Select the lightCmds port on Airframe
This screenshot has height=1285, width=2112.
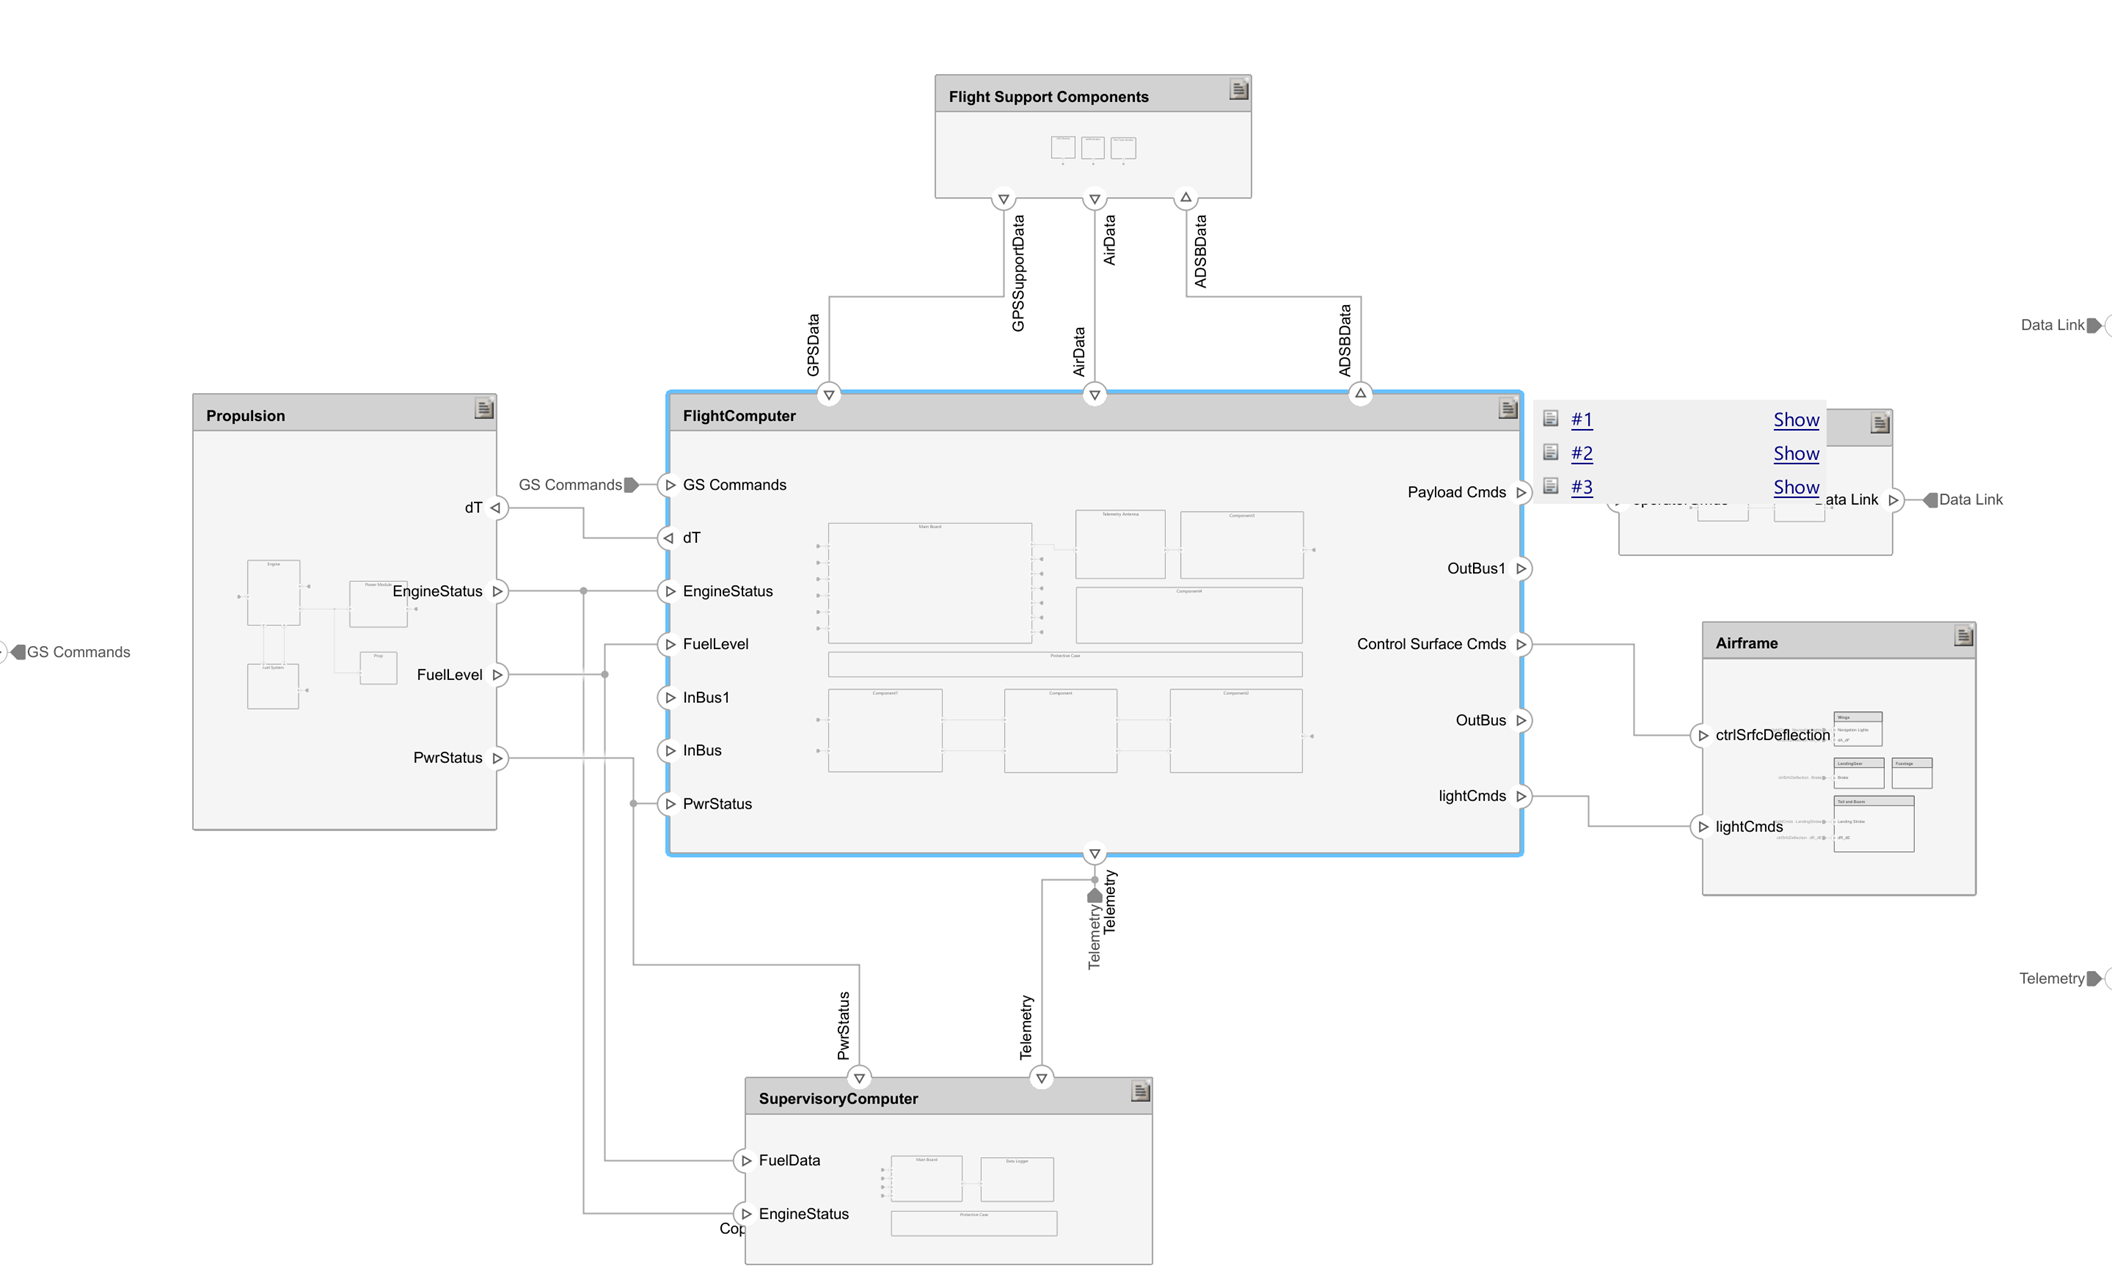pos(1703,827)
